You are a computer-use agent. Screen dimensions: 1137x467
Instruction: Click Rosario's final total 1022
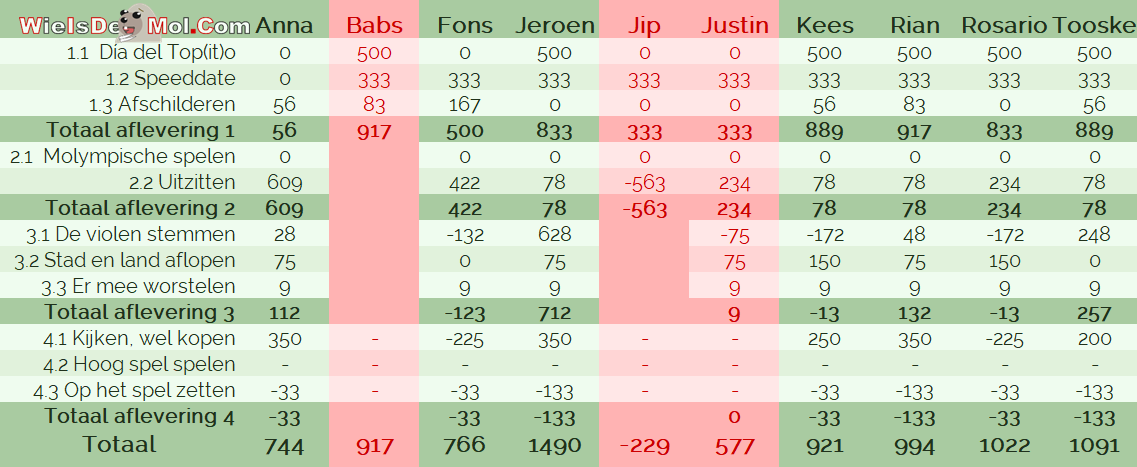click(1004, 446)
